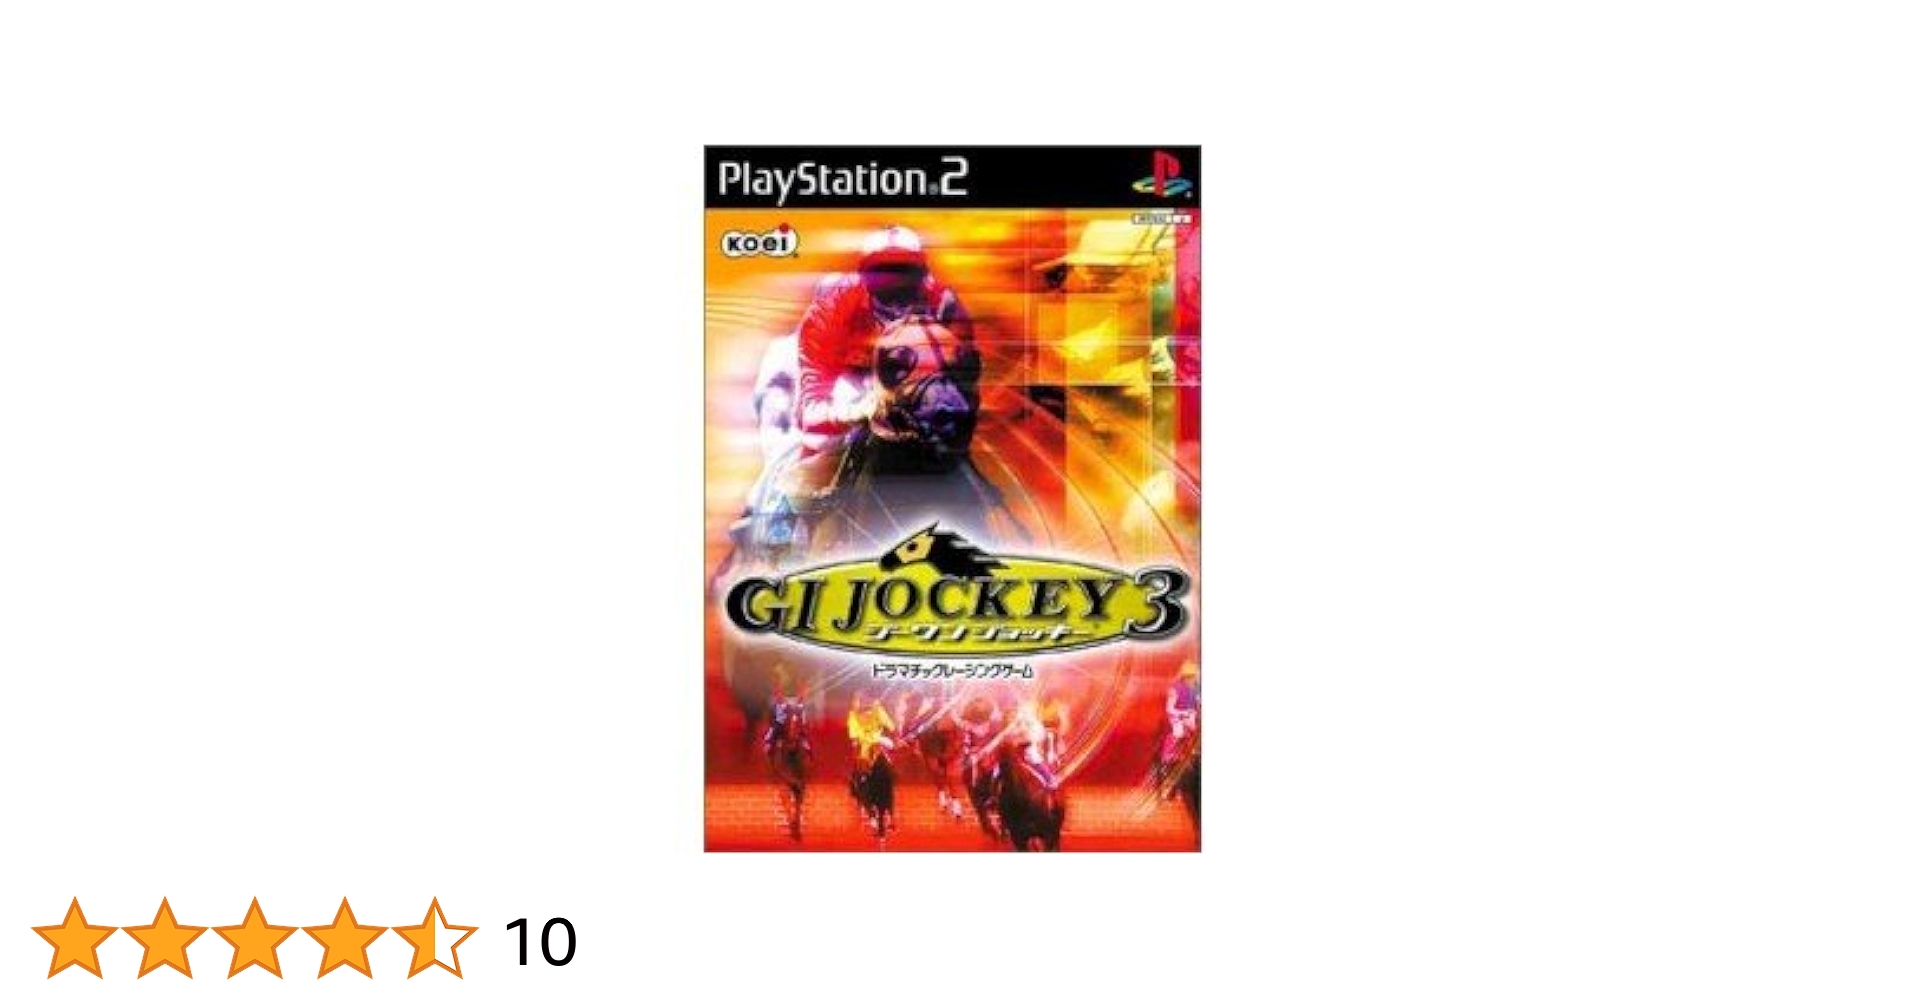Screen dimensions: 1910x1000
Task: Click the half-filled fifth rating star
Action: (435, 938)
